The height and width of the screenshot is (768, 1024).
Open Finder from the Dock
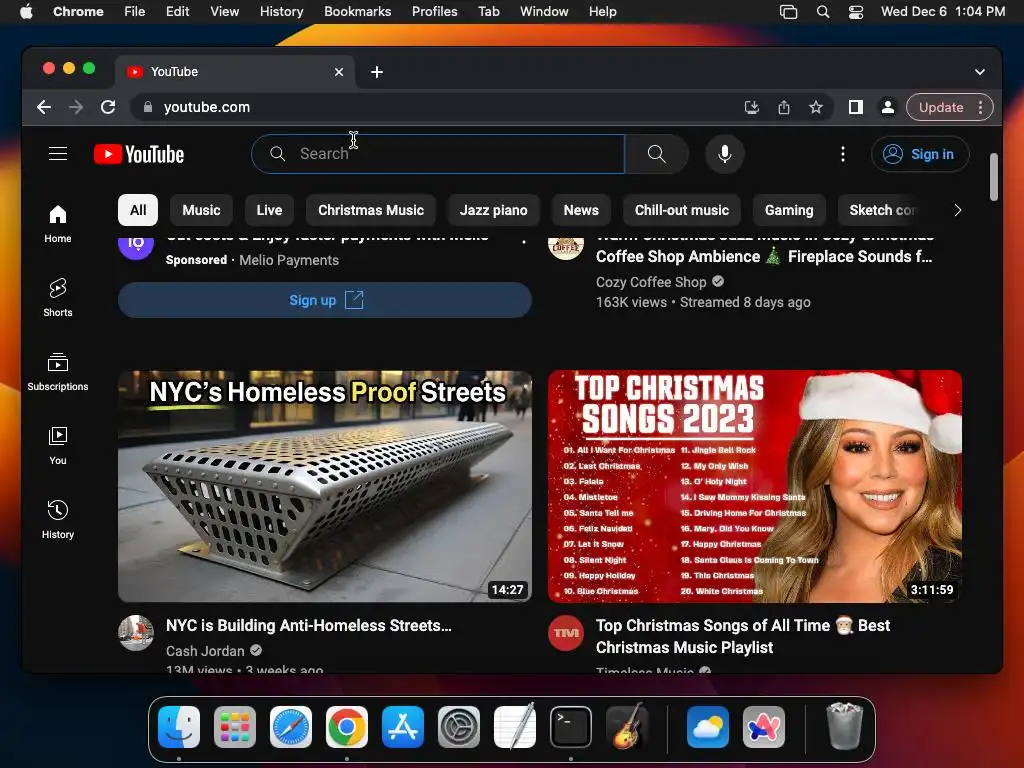click(x=179, y=727)
